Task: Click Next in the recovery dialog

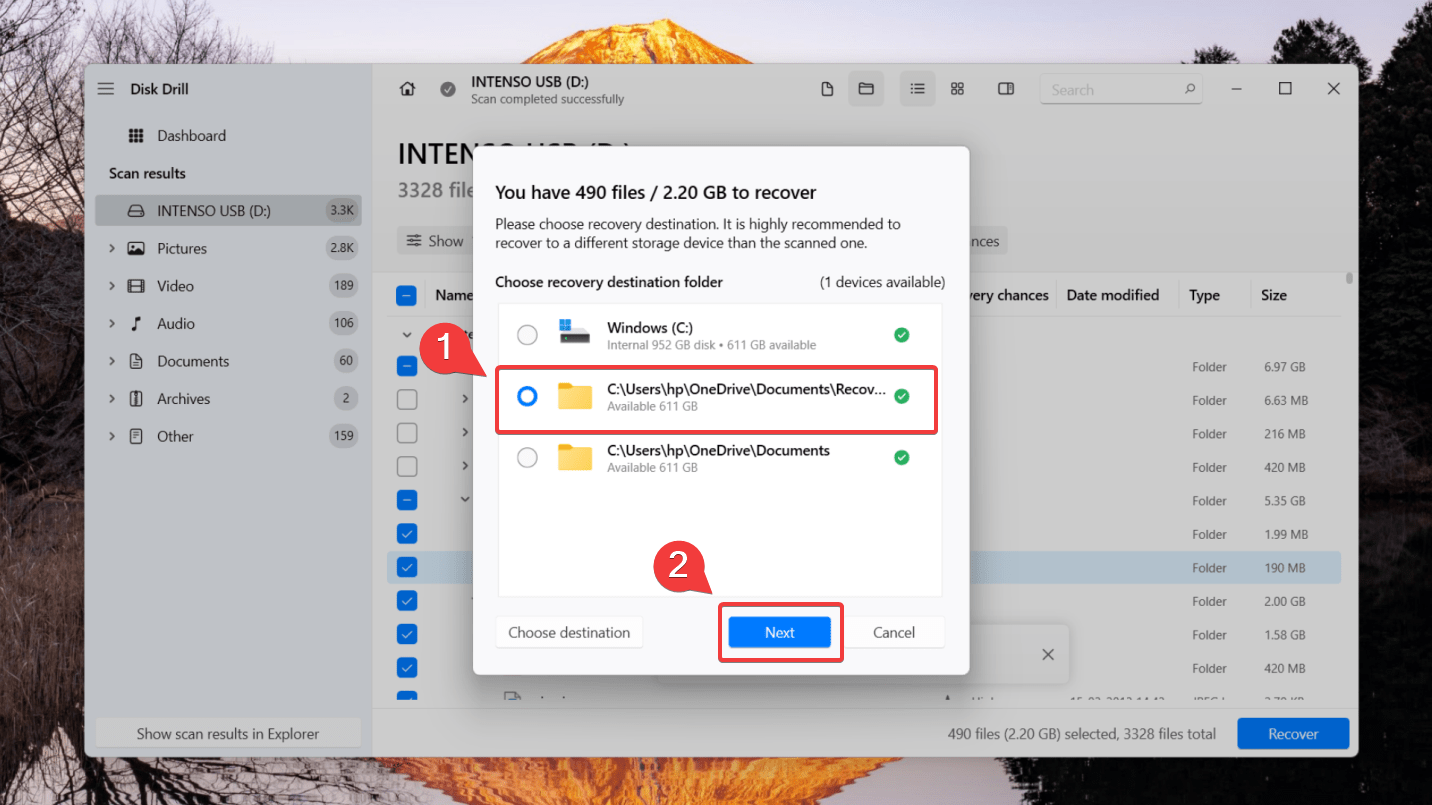Action: point(780,632)
